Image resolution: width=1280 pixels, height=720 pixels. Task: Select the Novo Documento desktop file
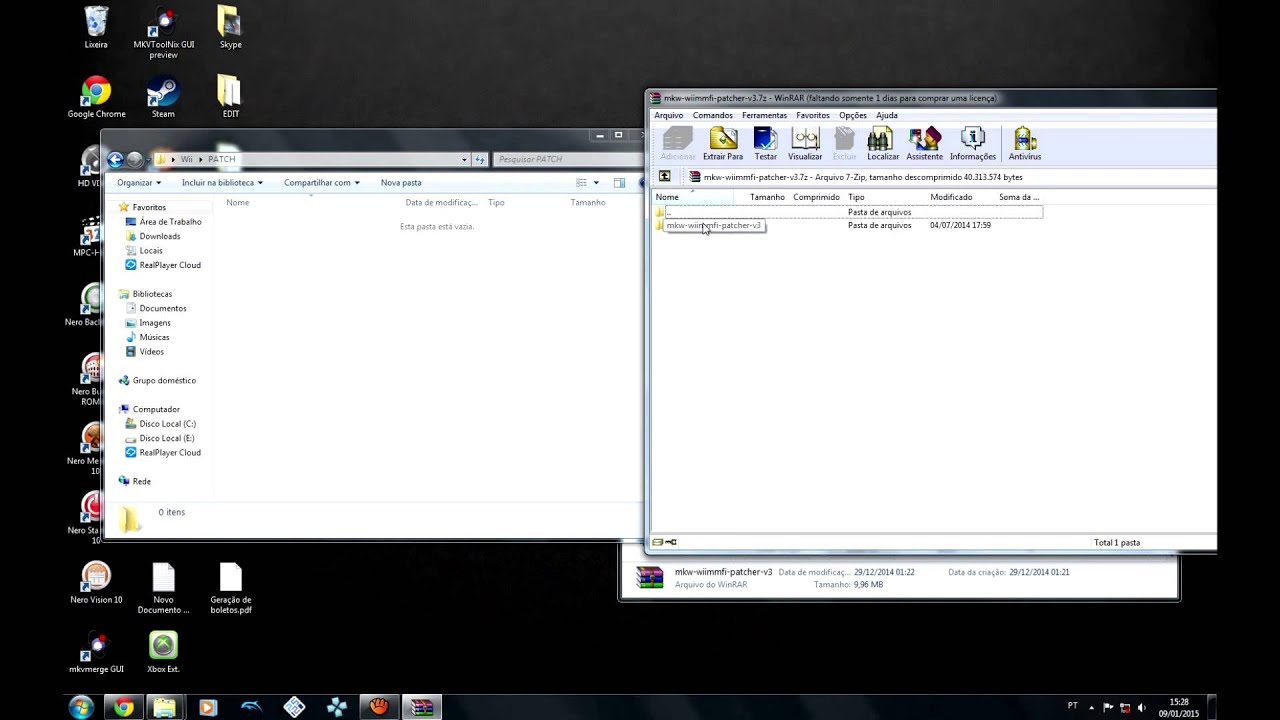pyautogui.click(x=163, y=588)
